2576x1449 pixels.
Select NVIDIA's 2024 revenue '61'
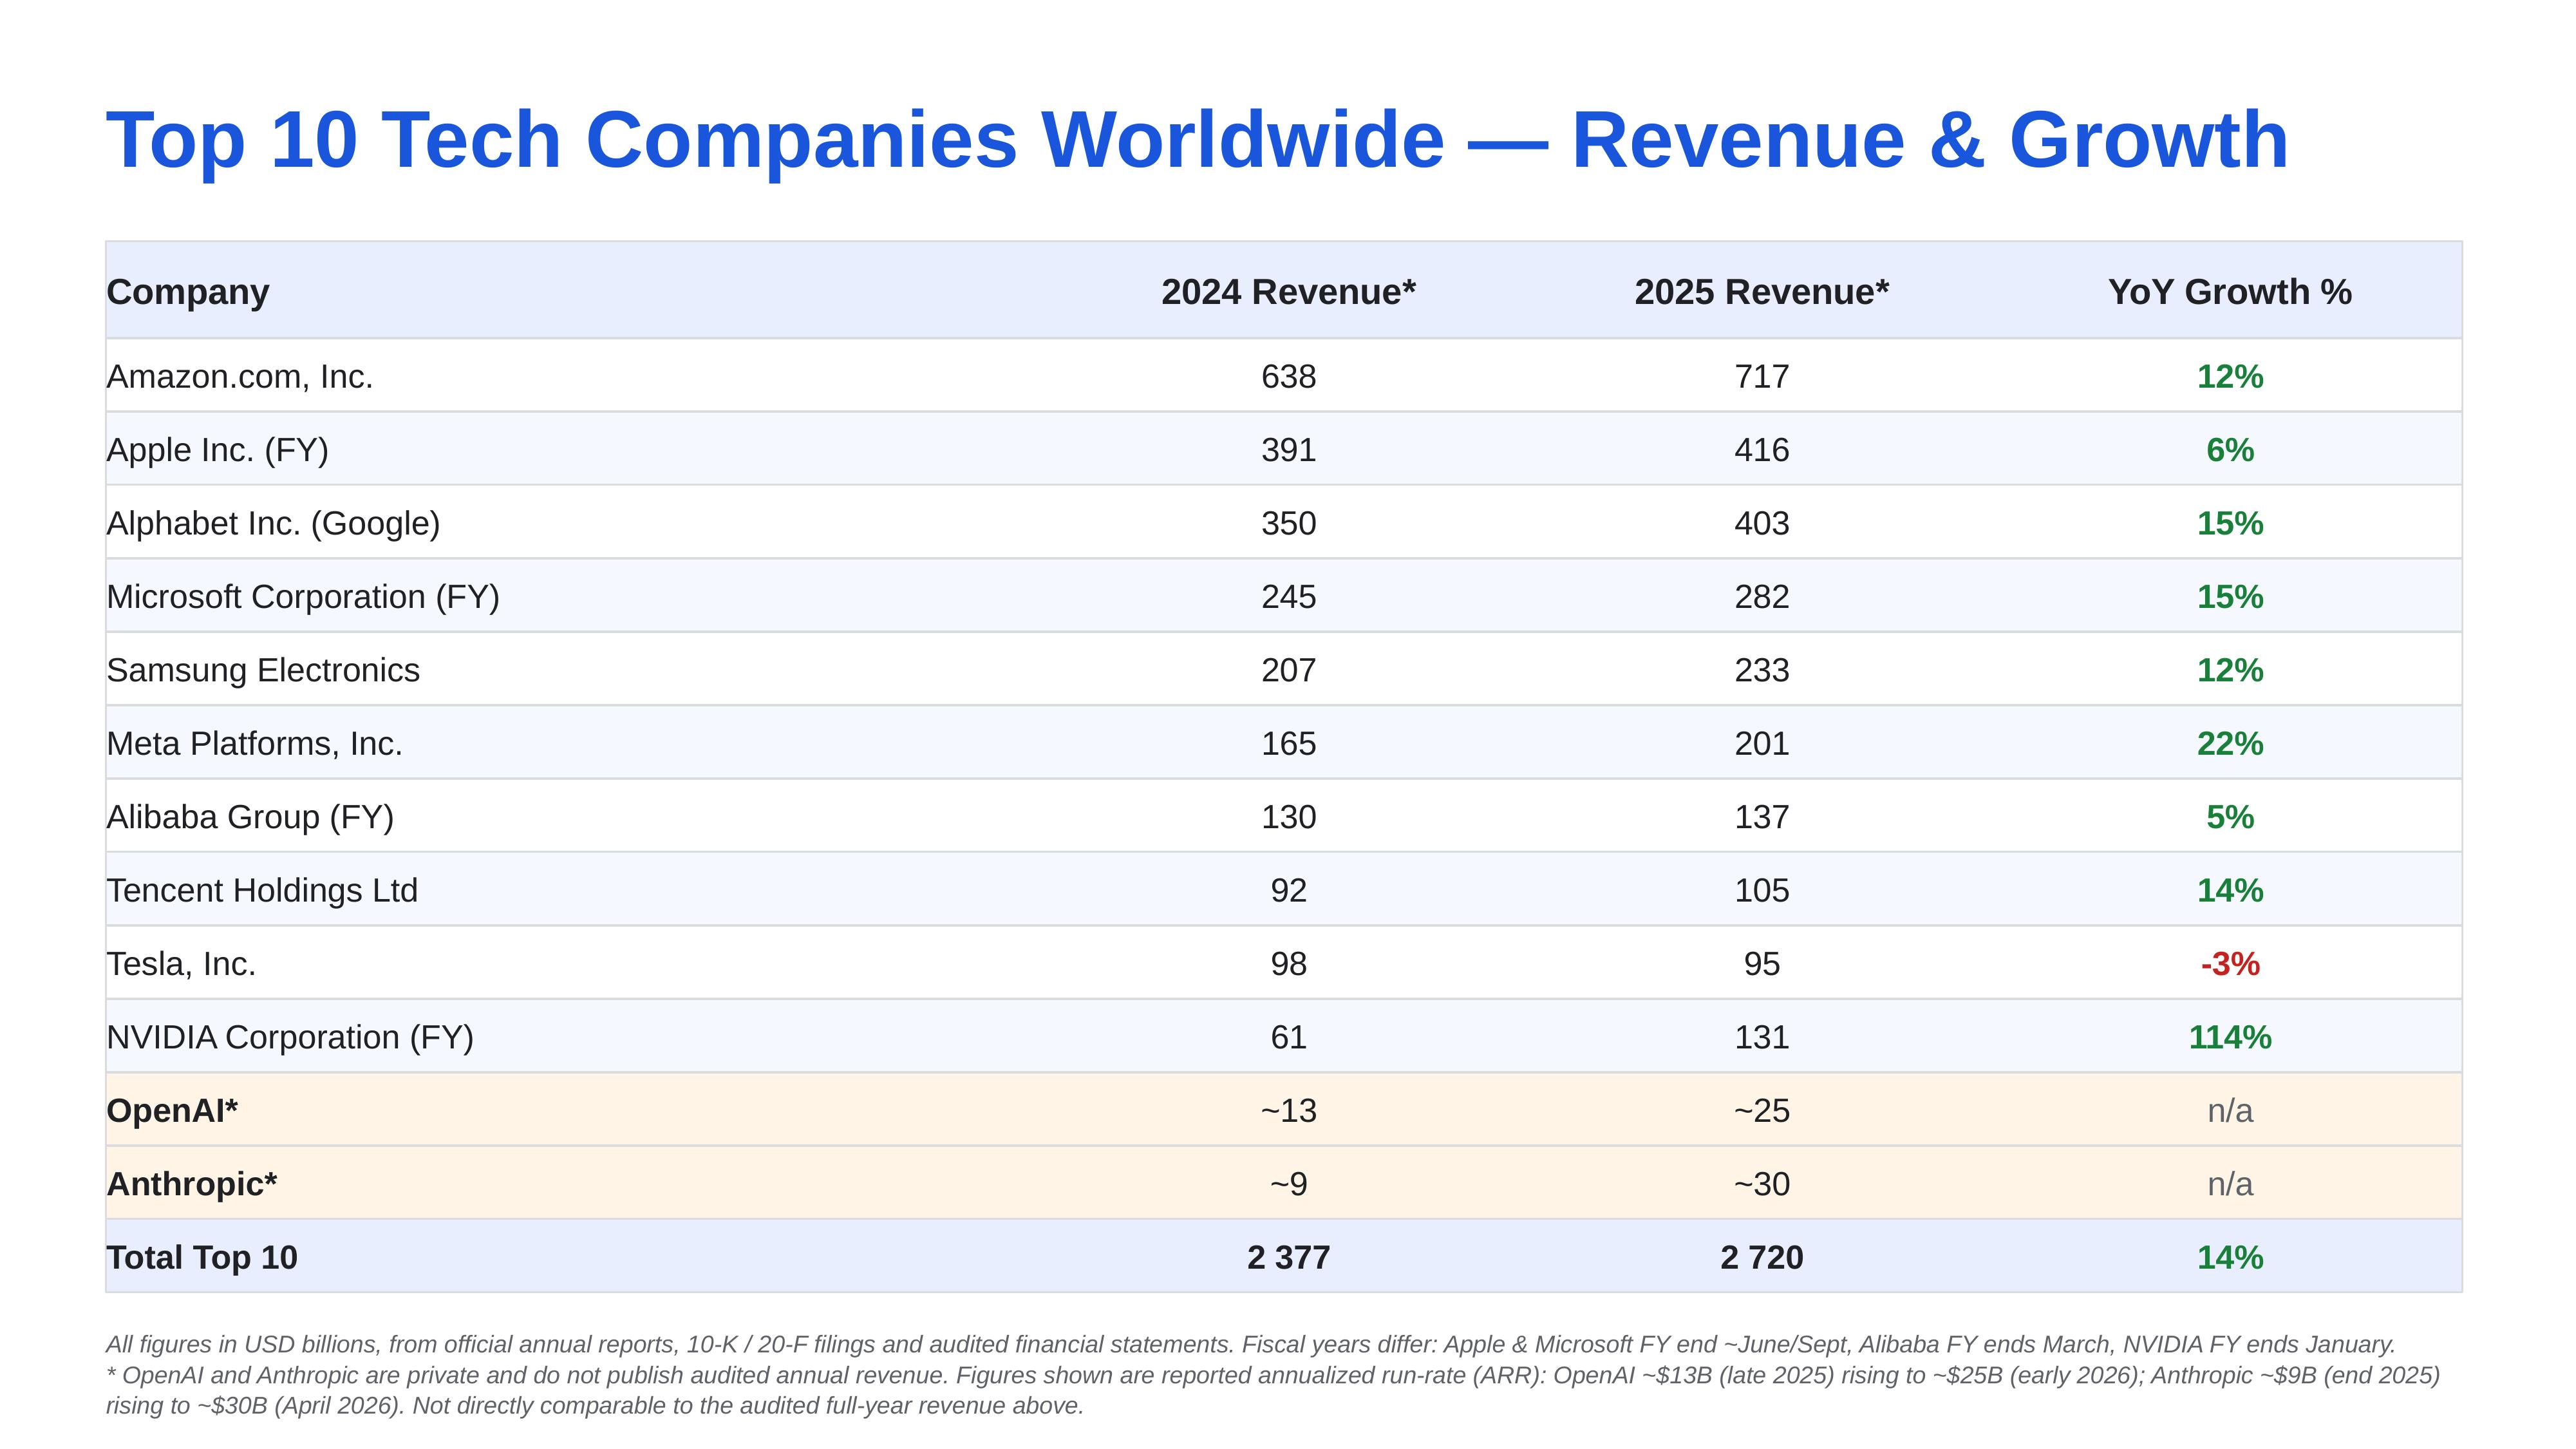(x=1288, y=1037)
